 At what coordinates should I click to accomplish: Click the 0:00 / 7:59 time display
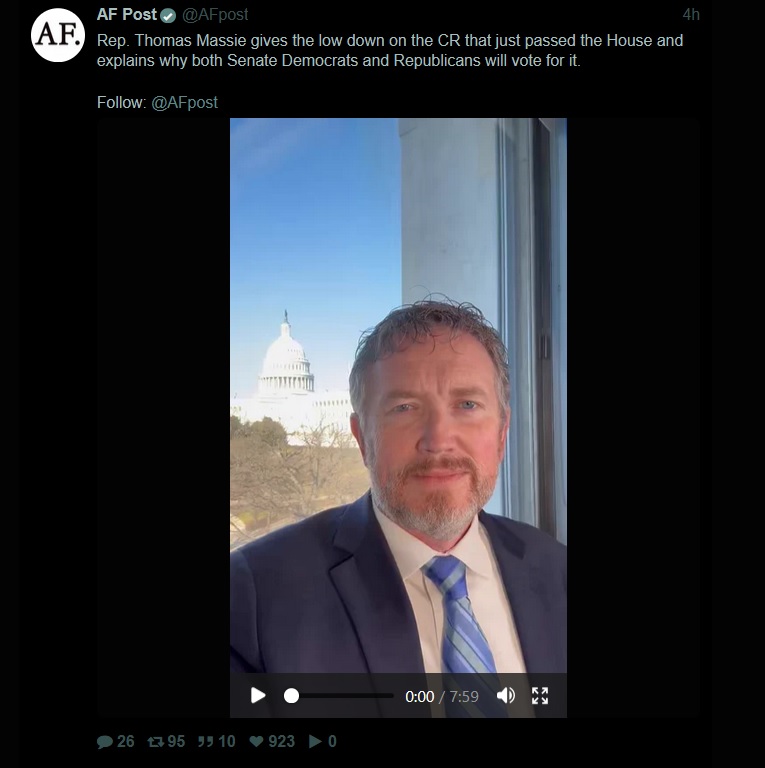pos(442,696)
